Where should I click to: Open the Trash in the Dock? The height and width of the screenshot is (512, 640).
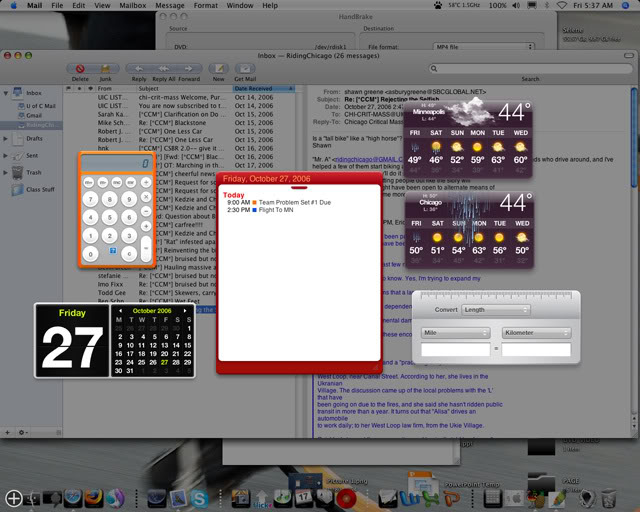[x=609, y=498]
